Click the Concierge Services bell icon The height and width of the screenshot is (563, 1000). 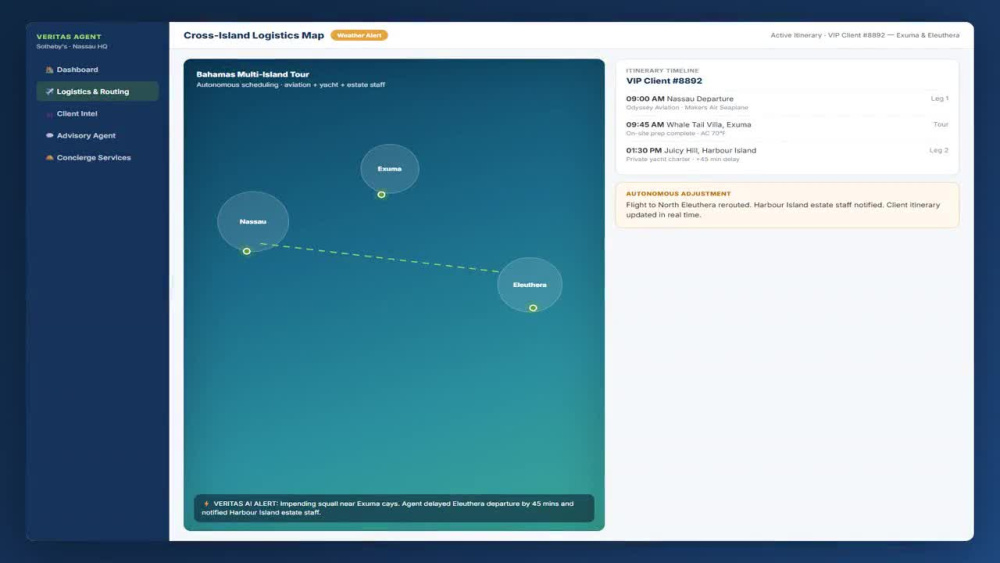pos(49,157)
